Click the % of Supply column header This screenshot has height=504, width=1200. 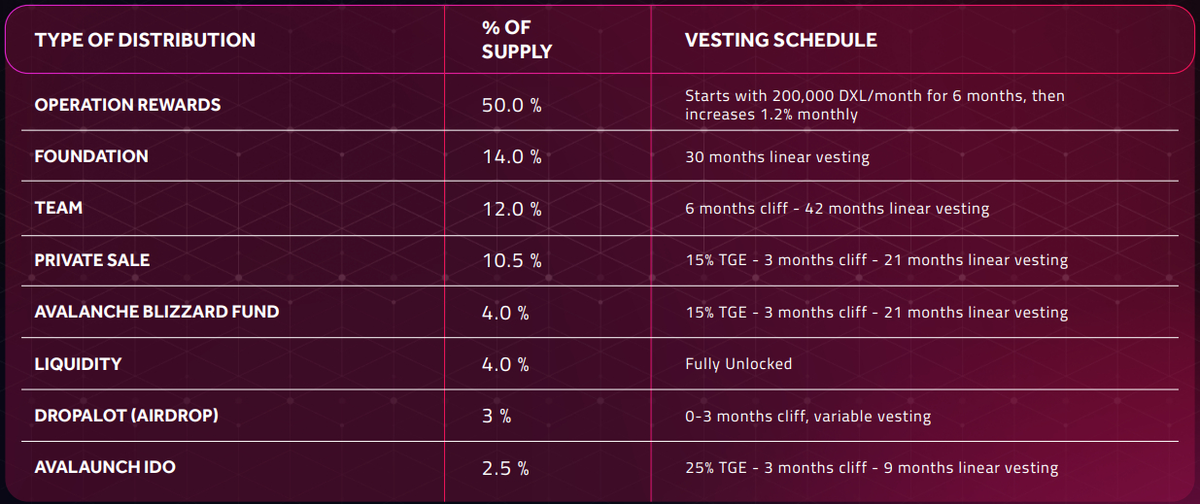coord(516,41)
